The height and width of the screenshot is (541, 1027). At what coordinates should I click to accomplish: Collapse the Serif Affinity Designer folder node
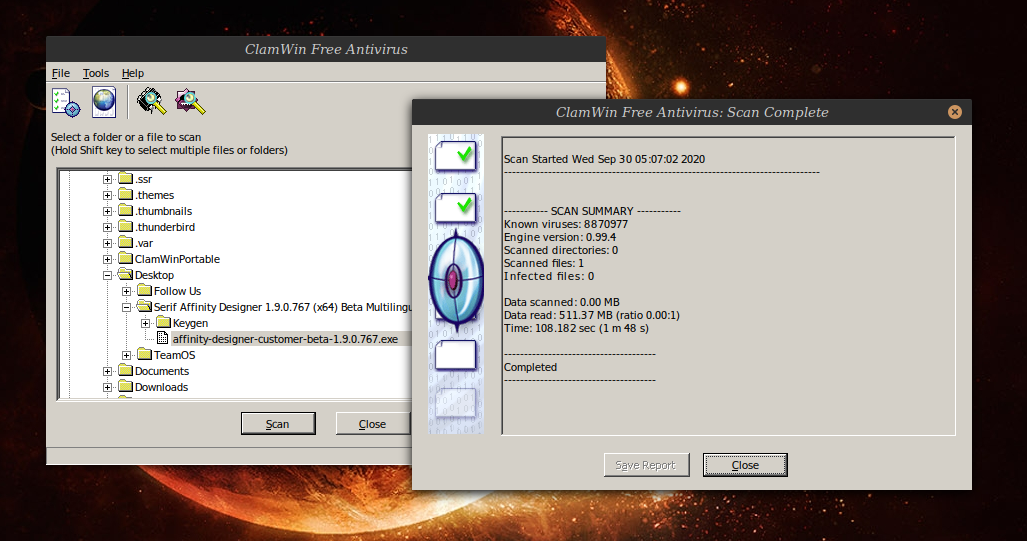[x=126, y=307]
